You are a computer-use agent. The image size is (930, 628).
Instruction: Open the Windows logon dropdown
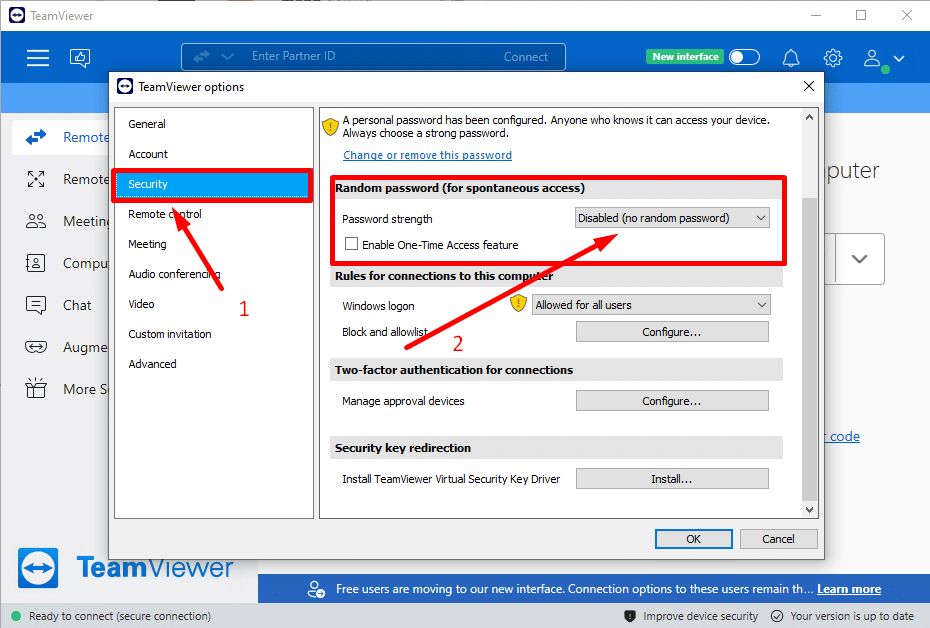coord(651,305)
